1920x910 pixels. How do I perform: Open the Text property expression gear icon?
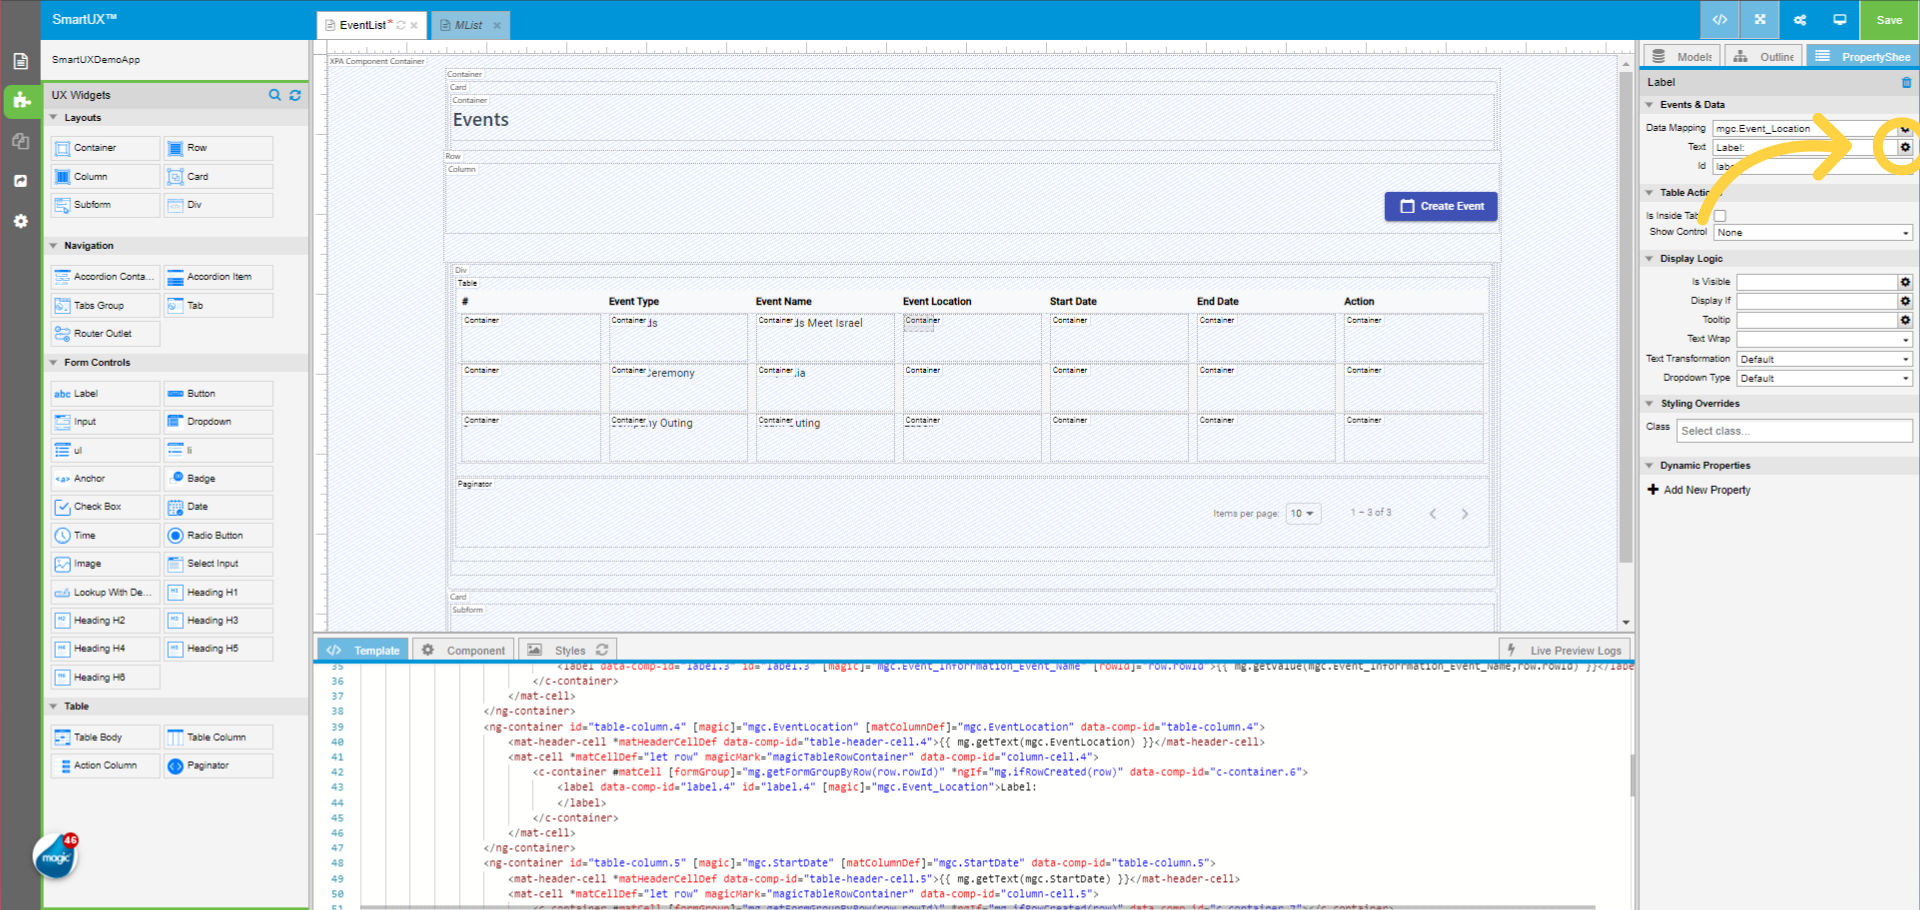[1905, 147]
